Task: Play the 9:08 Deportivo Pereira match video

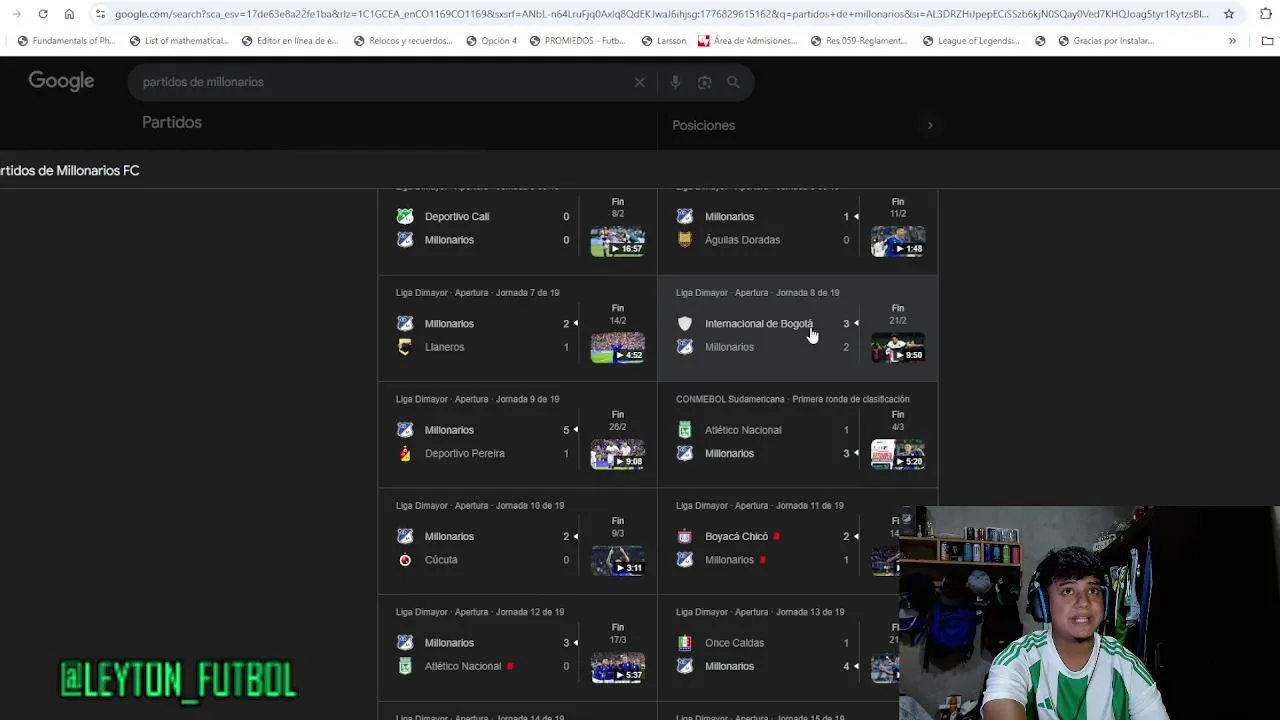Action: click(618, 454)
